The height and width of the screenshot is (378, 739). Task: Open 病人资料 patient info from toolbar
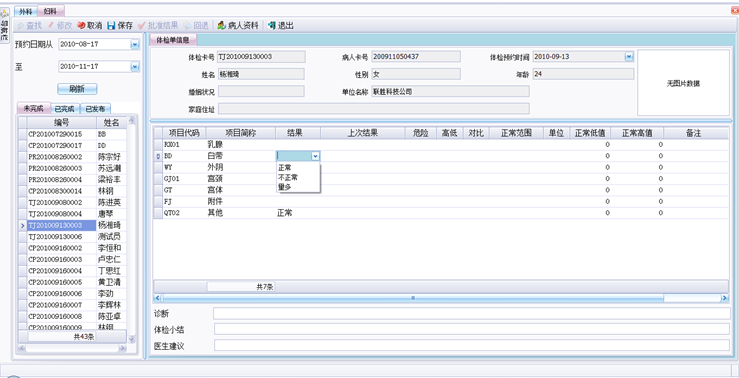(222, 25)
